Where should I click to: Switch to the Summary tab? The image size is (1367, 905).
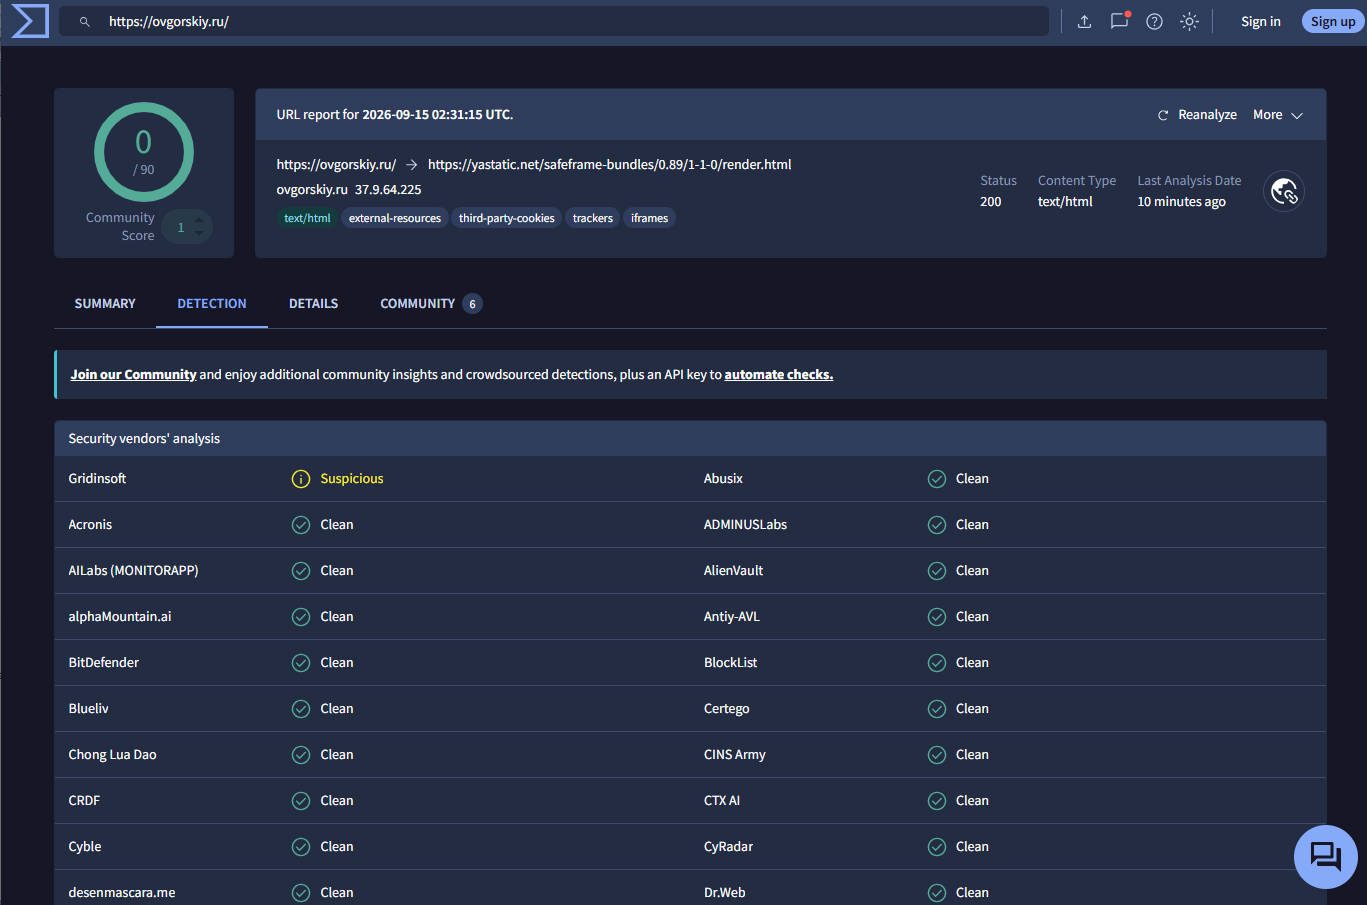pos(105,304)
